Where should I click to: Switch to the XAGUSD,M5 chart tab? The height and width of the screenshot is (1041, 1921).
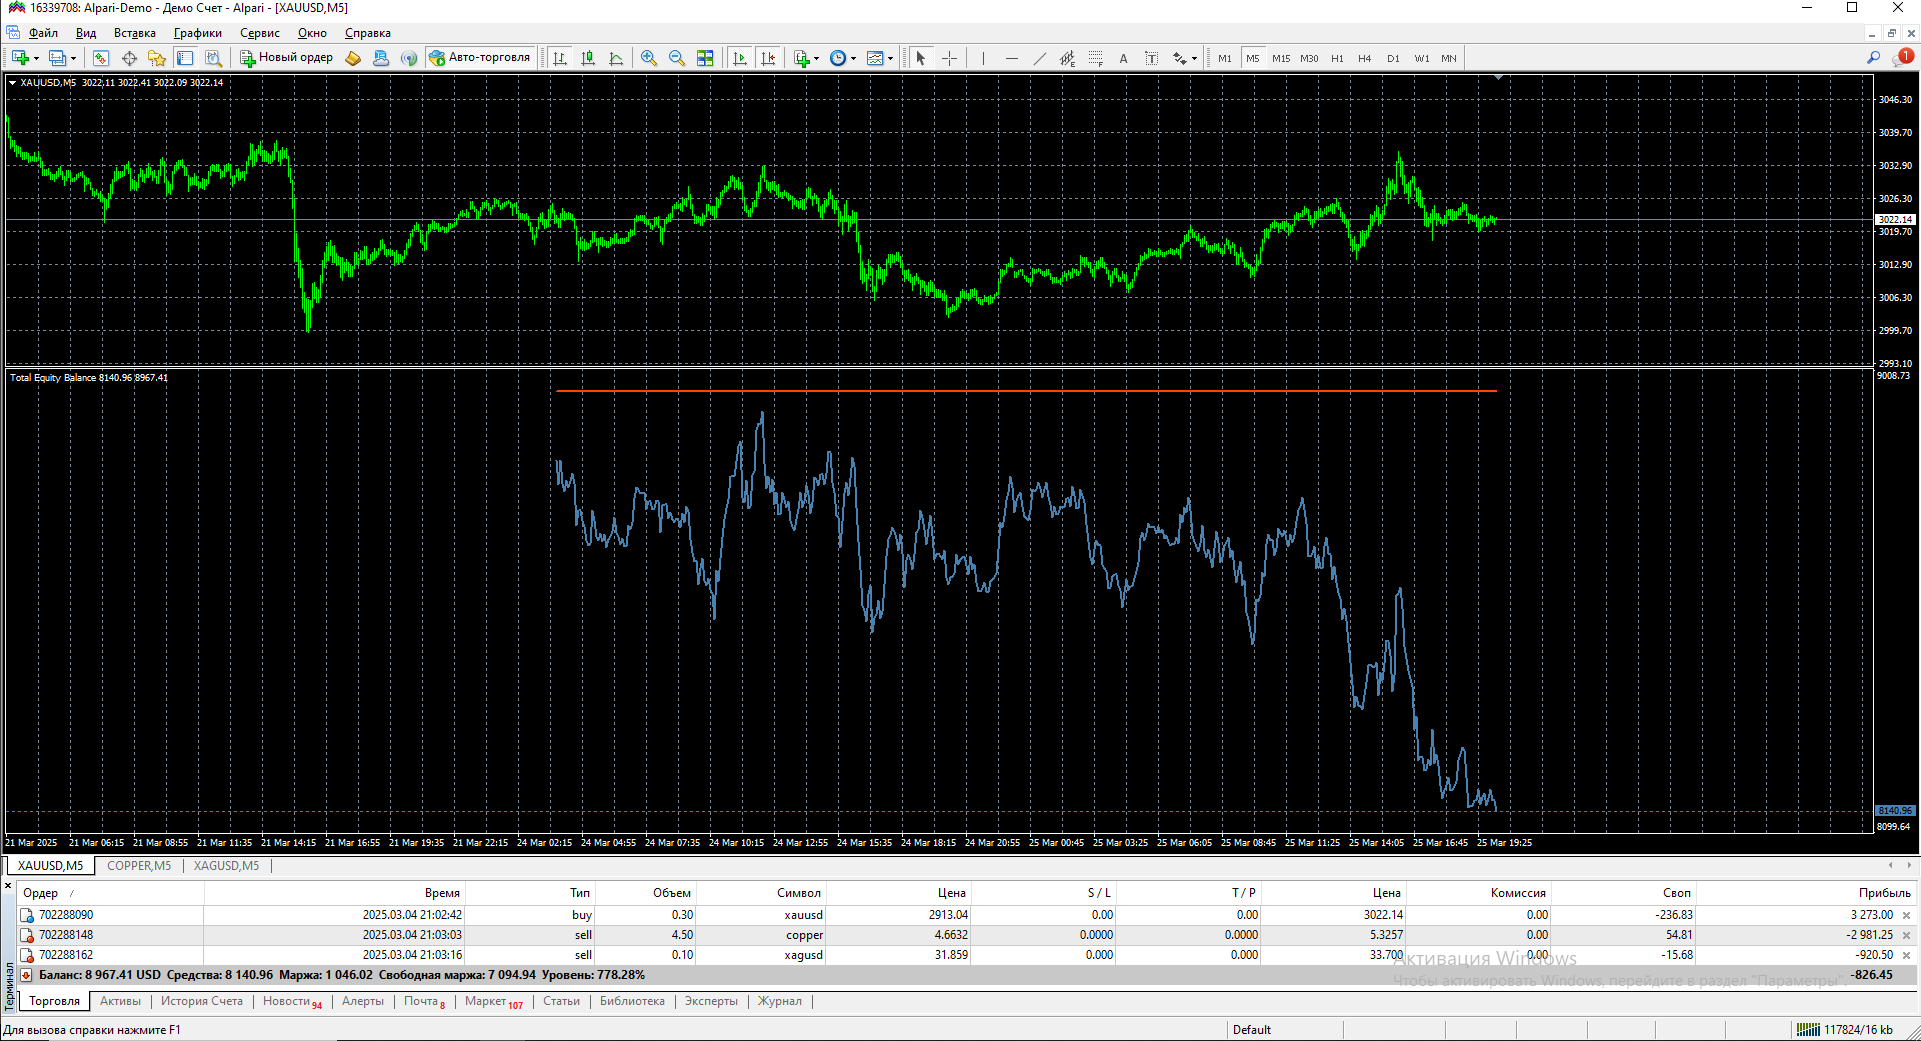227,866
